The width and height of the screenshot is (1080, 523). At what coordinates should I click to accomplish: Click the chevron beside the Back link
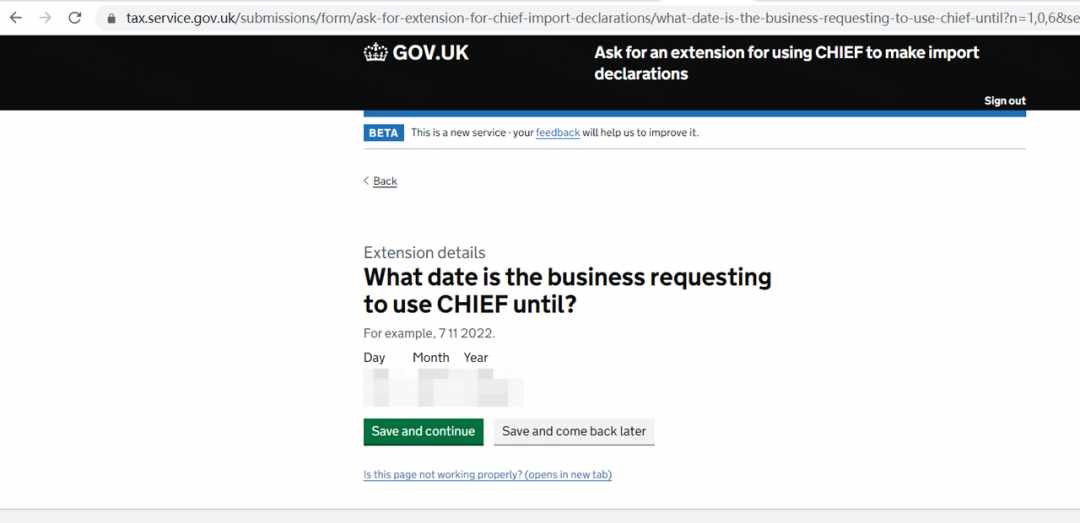(366, 181)
